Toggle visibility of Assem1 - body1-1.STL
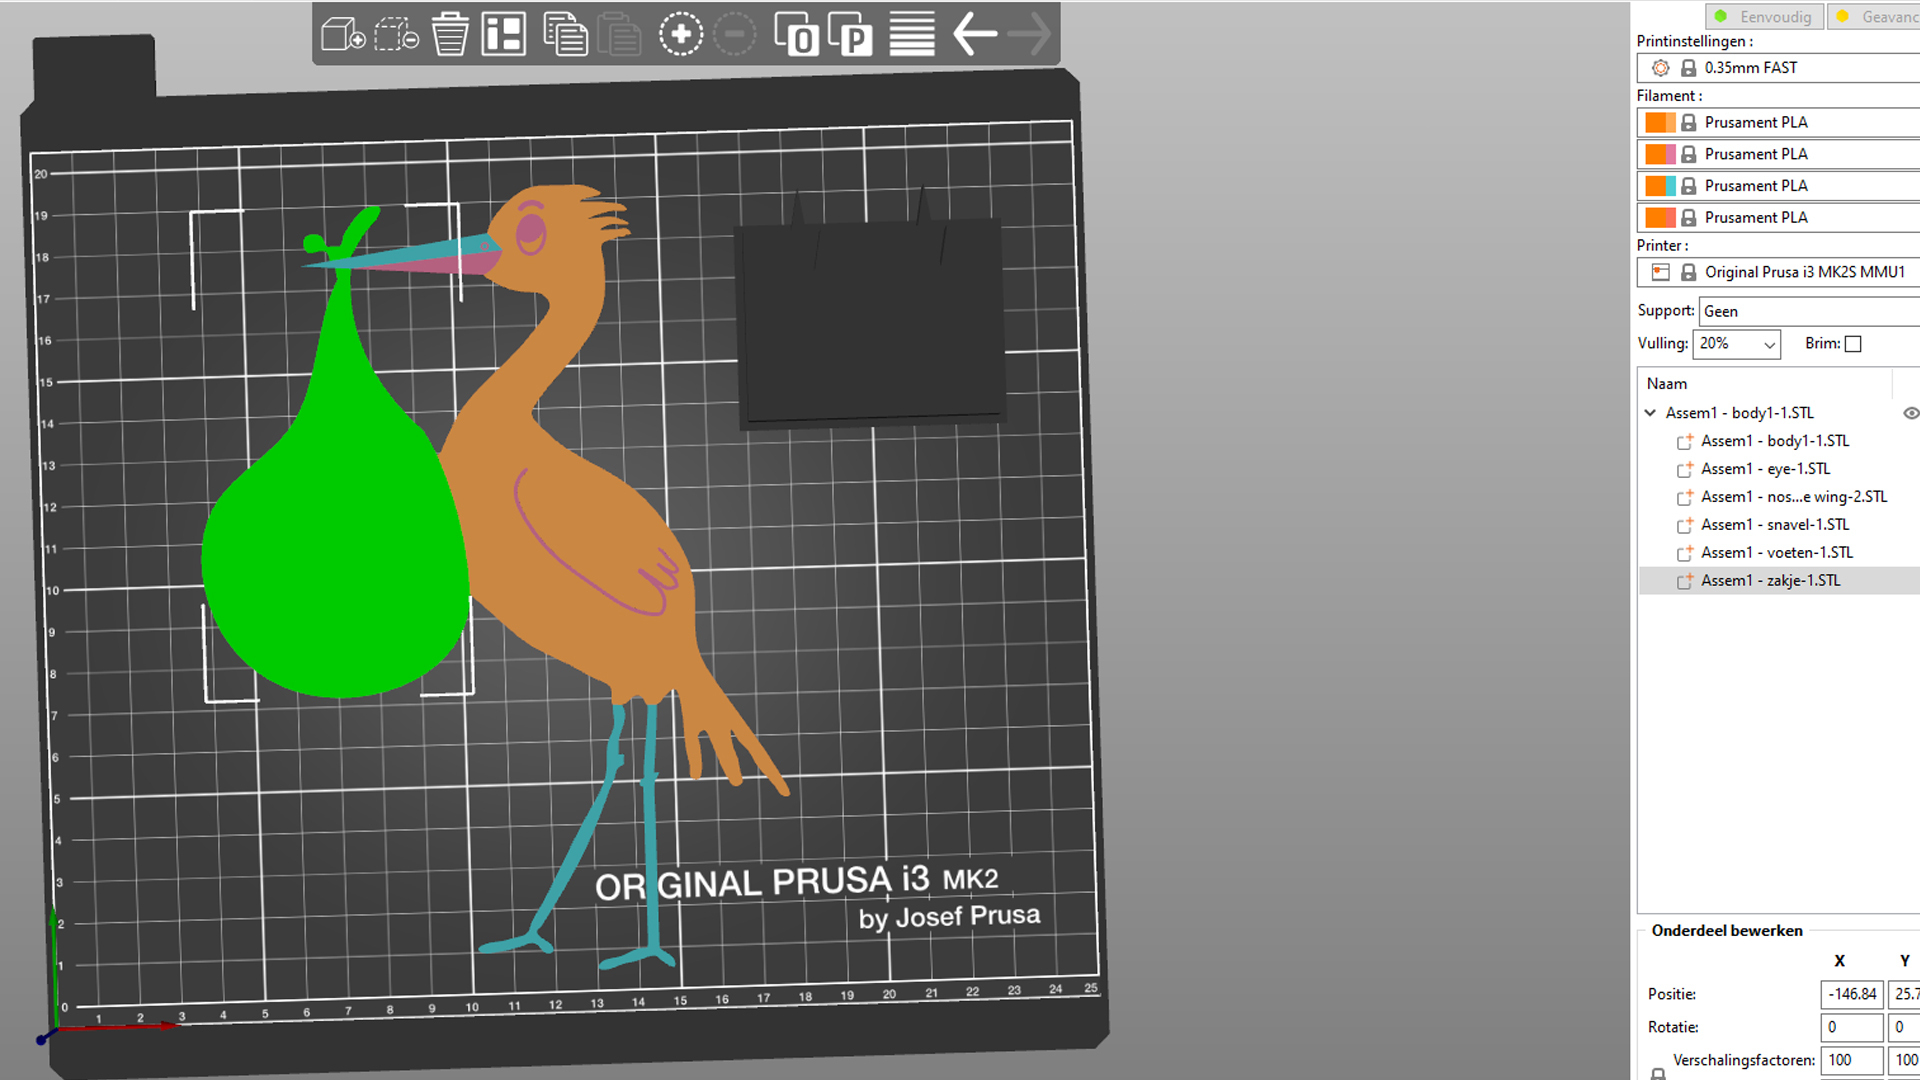The width and height of the screenshot is (1920, 1080). [1911, 412]
